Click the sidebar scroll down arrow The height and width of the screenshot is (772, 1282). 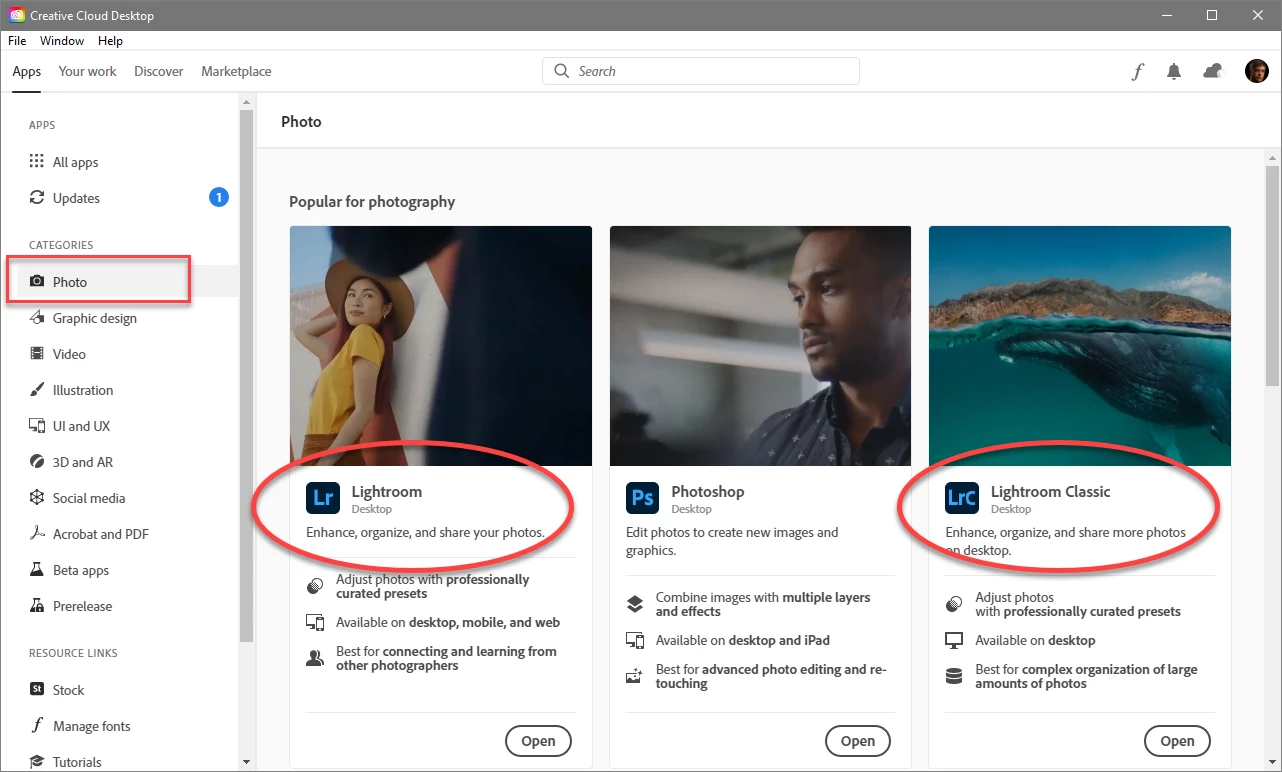coord(246,762)
